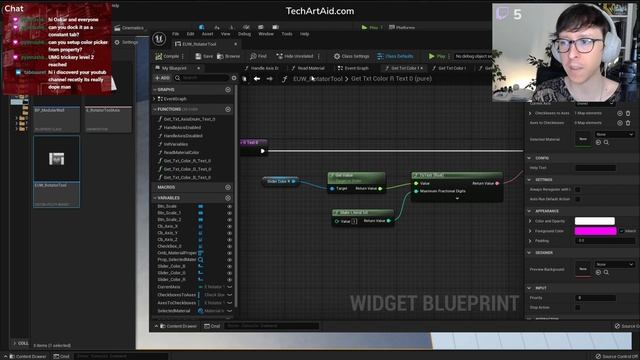Navigate back in graph history
640x360 pixels.
click(257, 79)
